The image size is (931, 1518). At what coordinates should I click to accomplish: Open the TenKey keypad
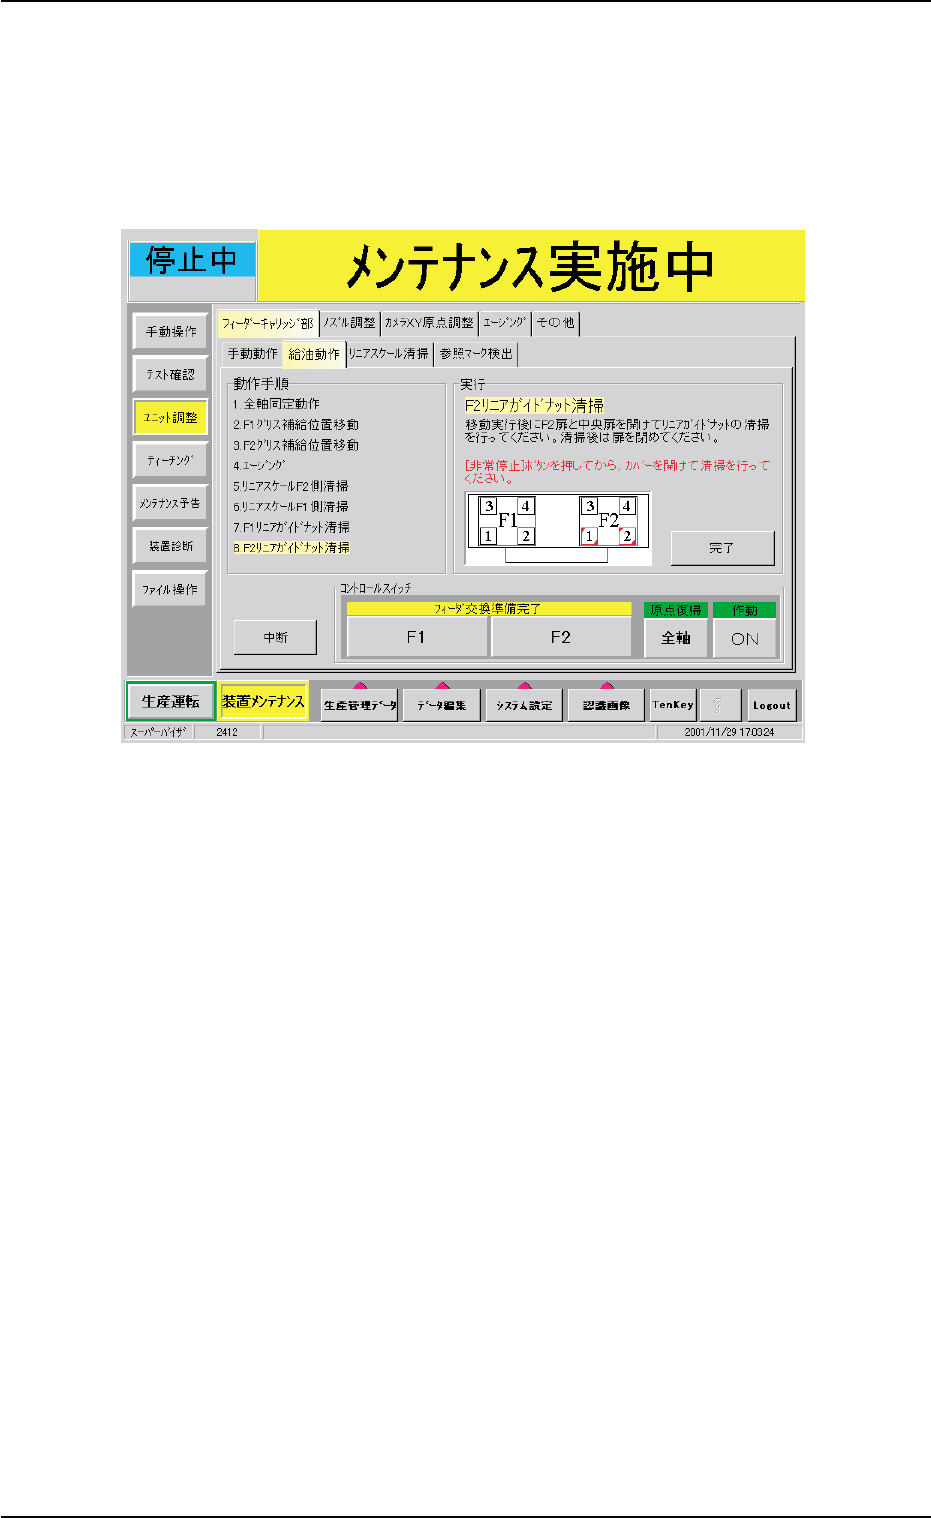673,704
